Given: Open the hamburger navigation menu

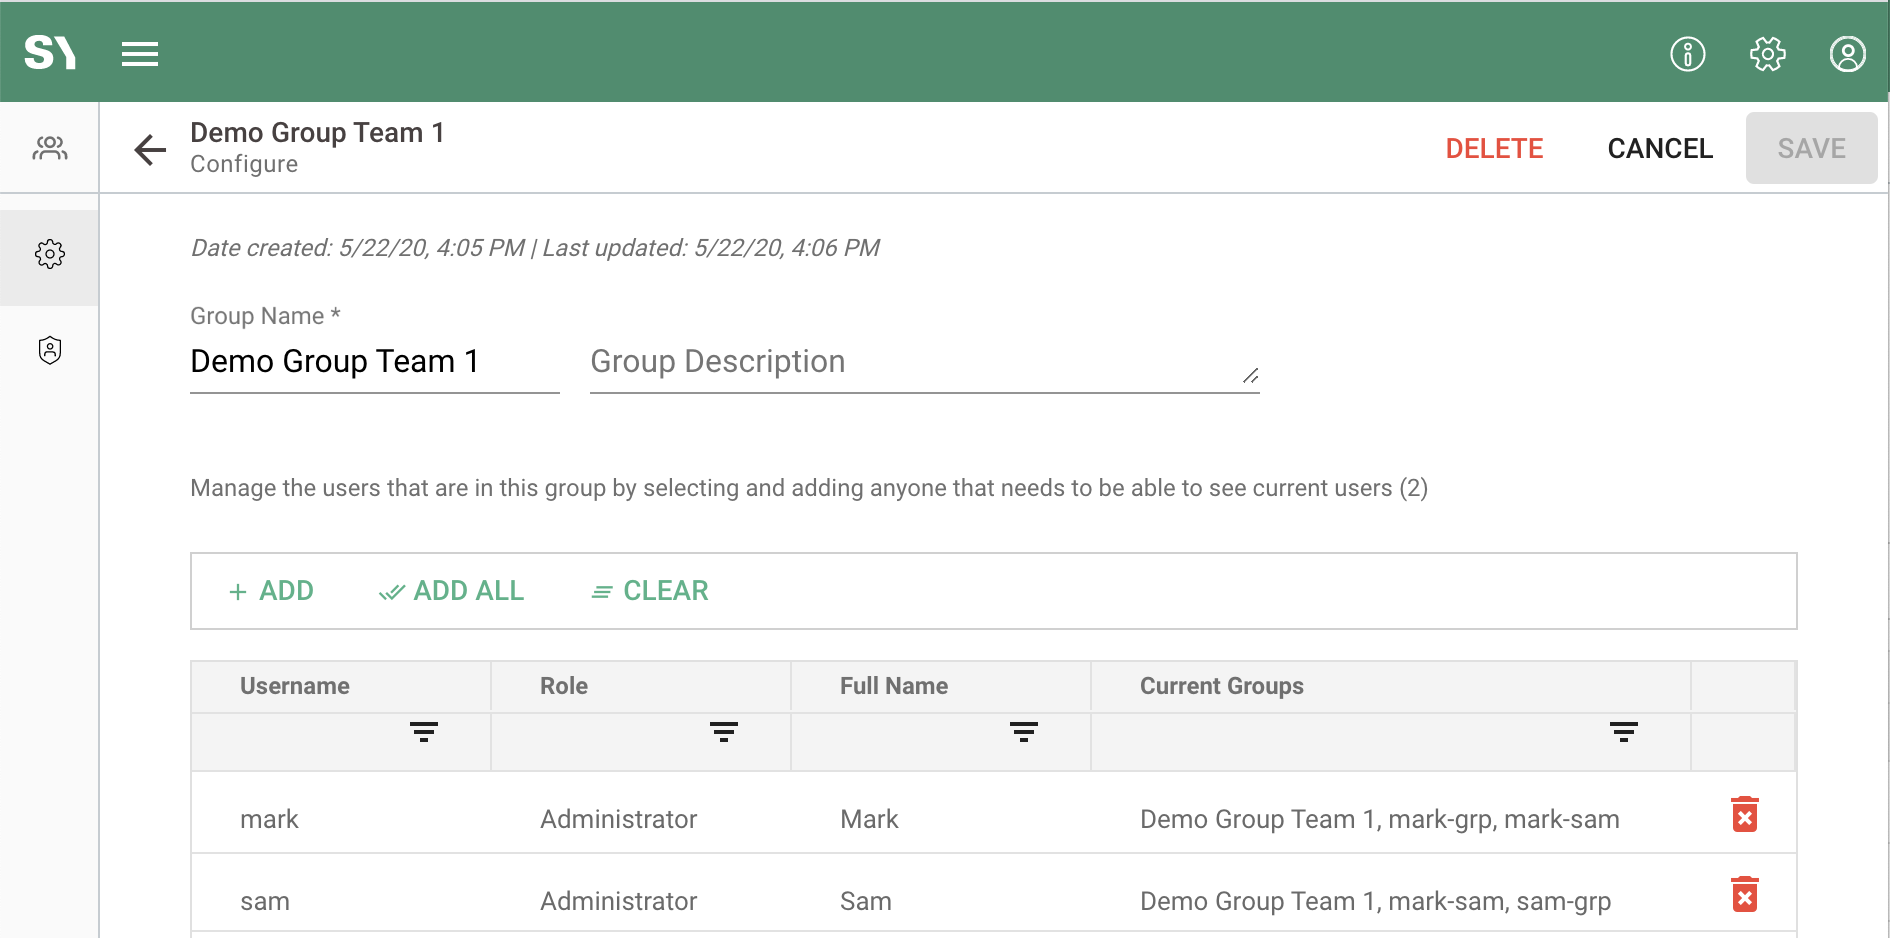Looking at the screenshot, I should [x=139, y=53].
